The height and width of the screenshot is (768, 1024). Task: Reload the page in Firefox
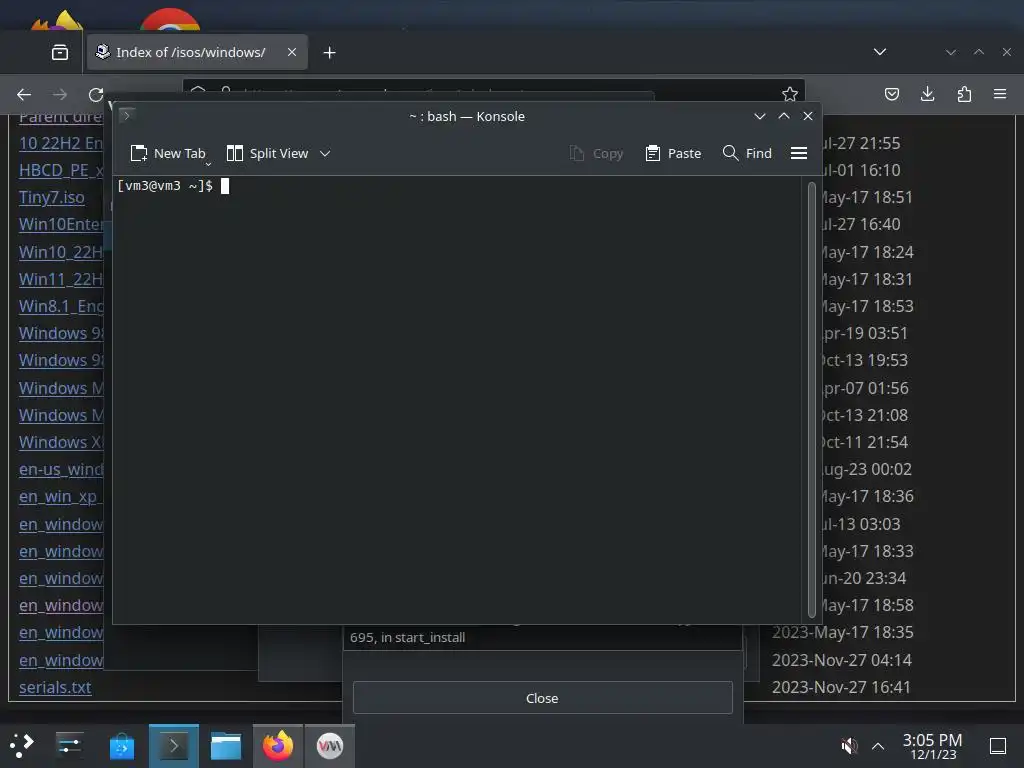96,95
